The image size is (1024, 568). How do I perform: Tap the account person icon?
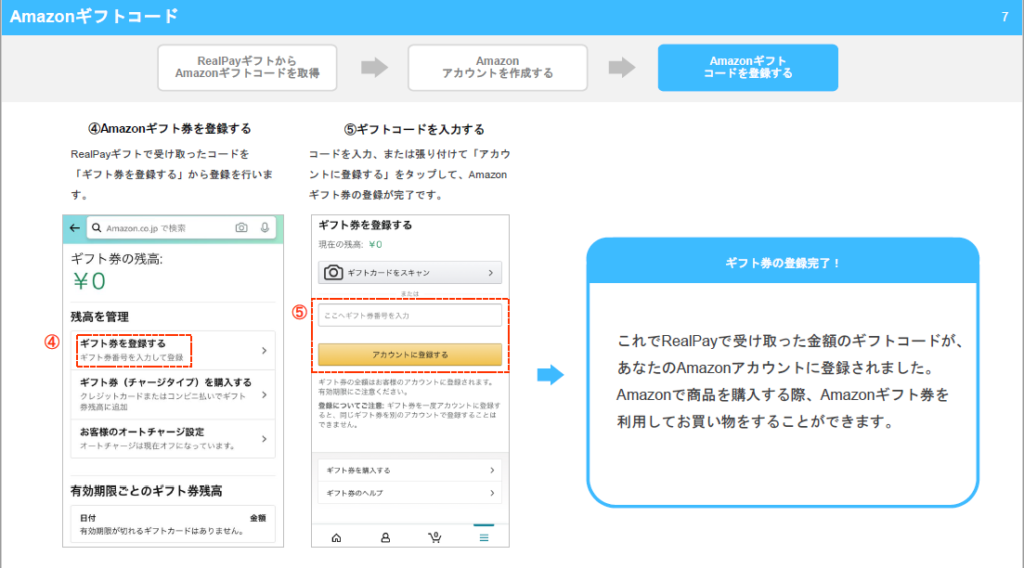(x=385, y=538)
